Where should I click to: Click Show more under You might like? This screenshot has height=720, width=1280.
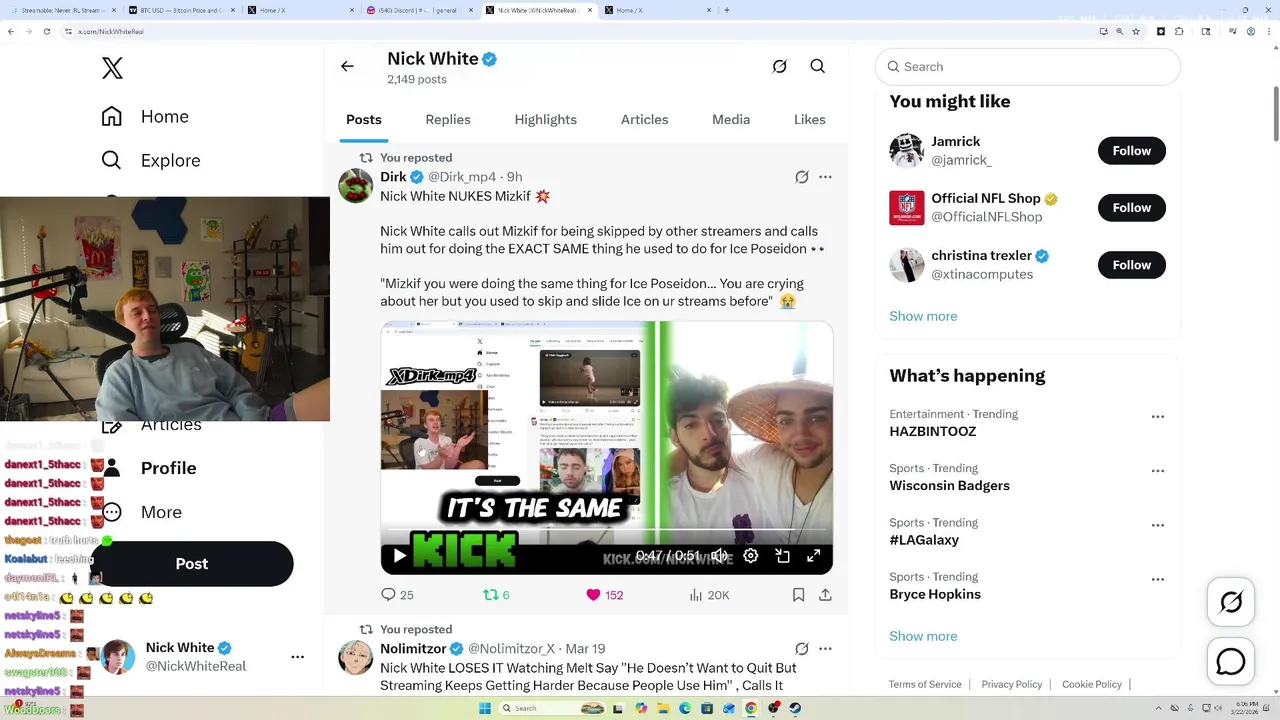pyautogui.click(x=923, y=316)
